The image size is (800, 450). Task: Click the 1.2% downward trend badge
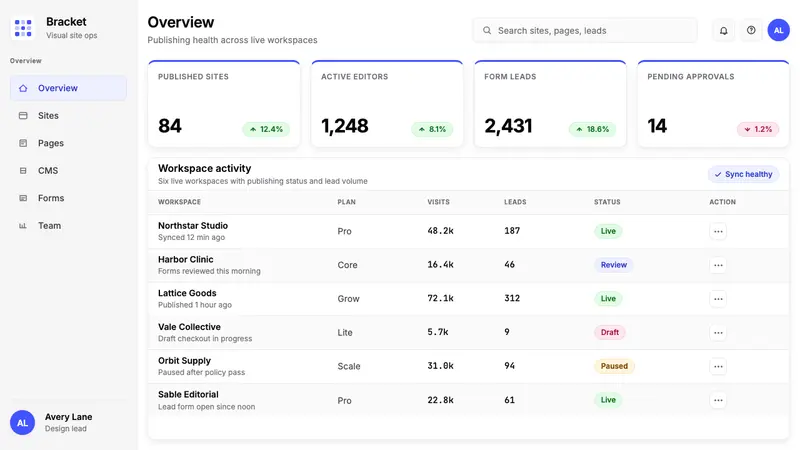pos(758,129)
